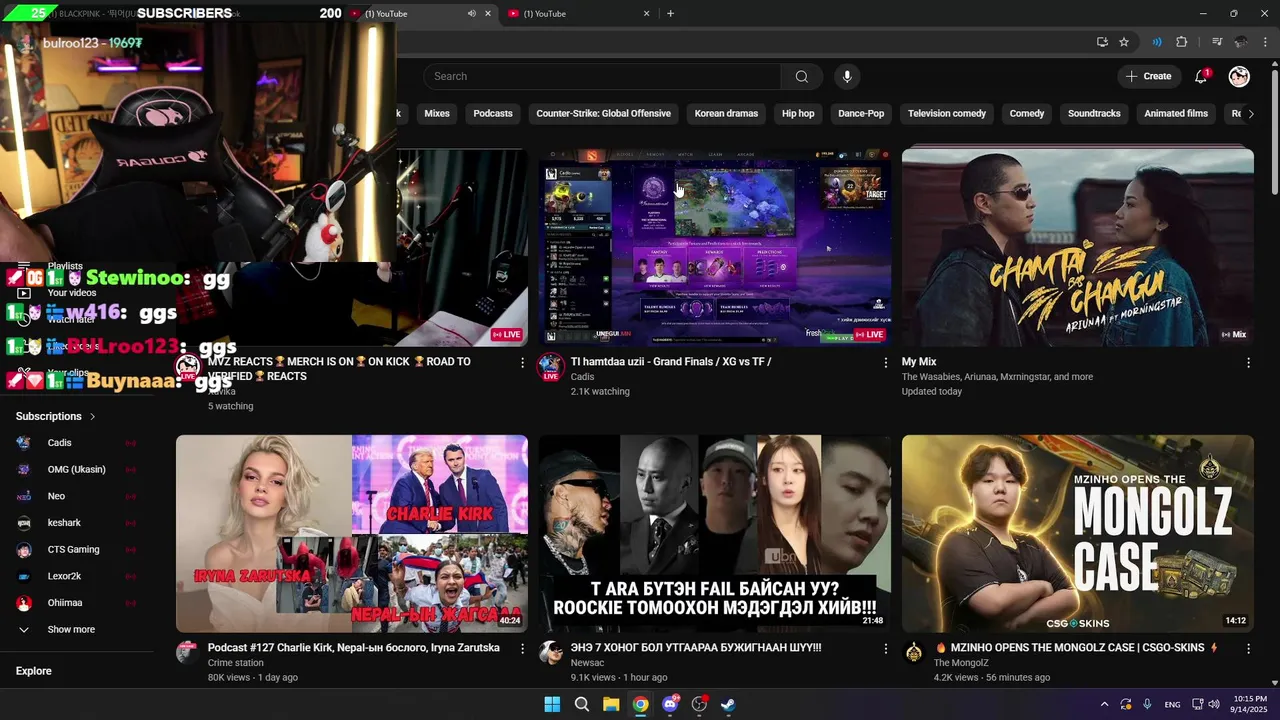Open Discord from the taskbar
The image size is (1280, 720).
click(670, 704)
